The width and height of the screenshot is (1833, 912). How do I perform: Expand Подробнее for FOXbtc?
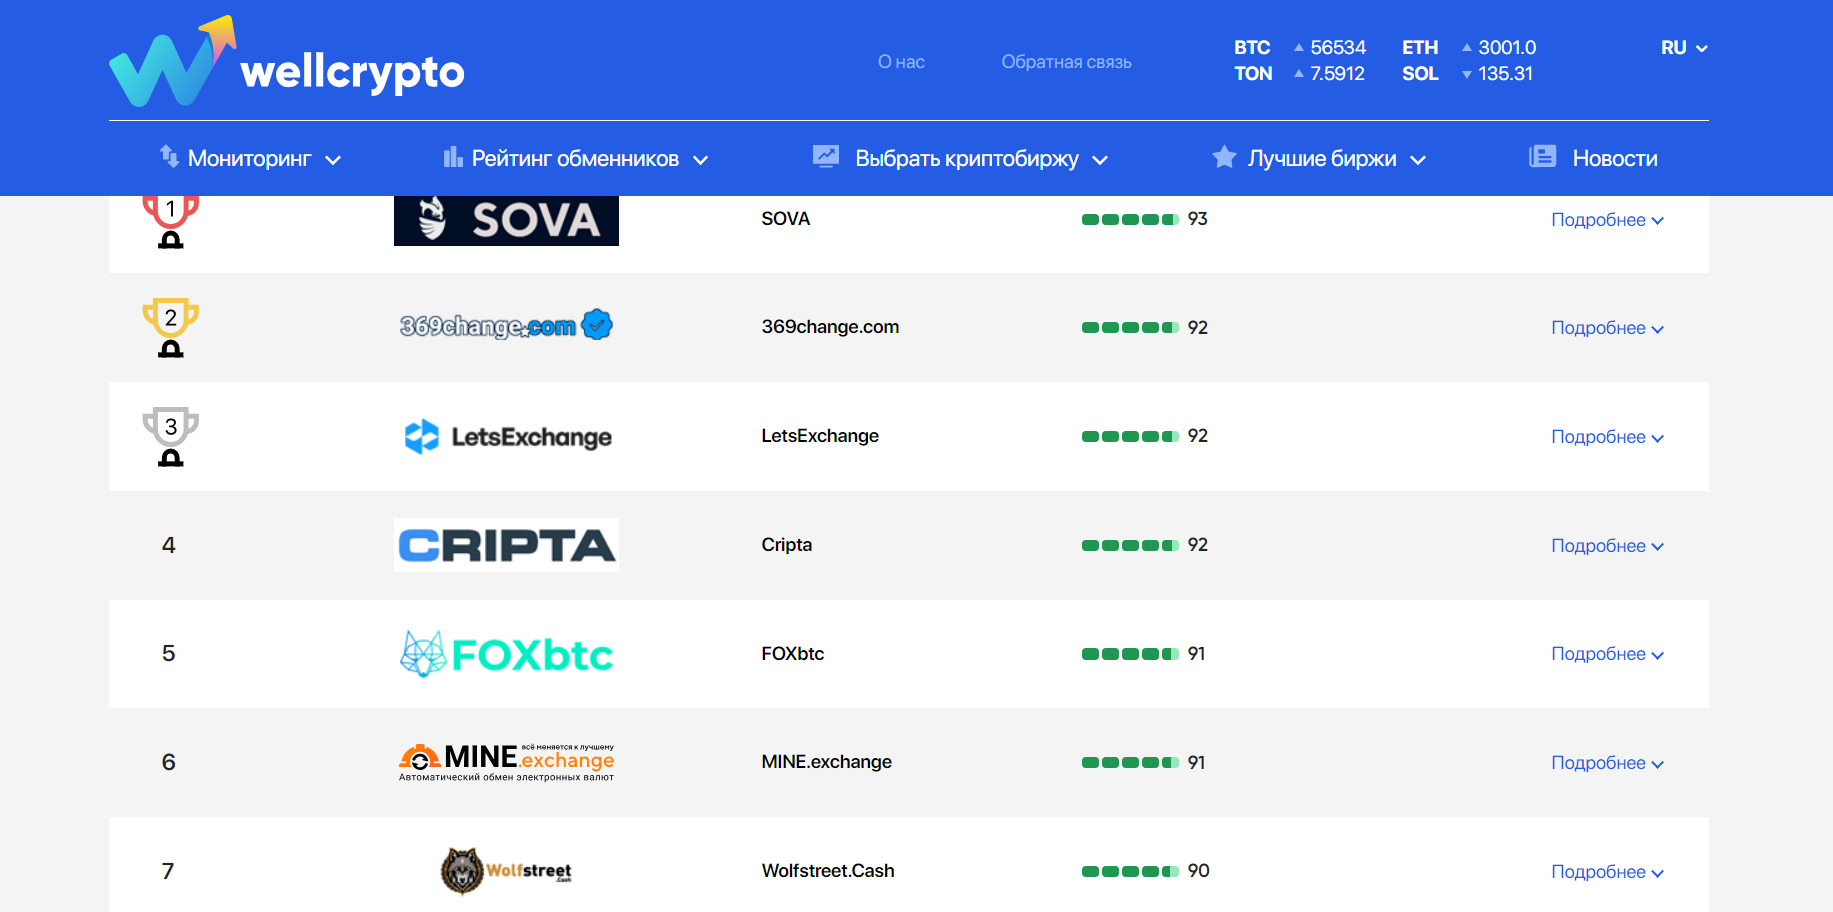[1607, 654]
